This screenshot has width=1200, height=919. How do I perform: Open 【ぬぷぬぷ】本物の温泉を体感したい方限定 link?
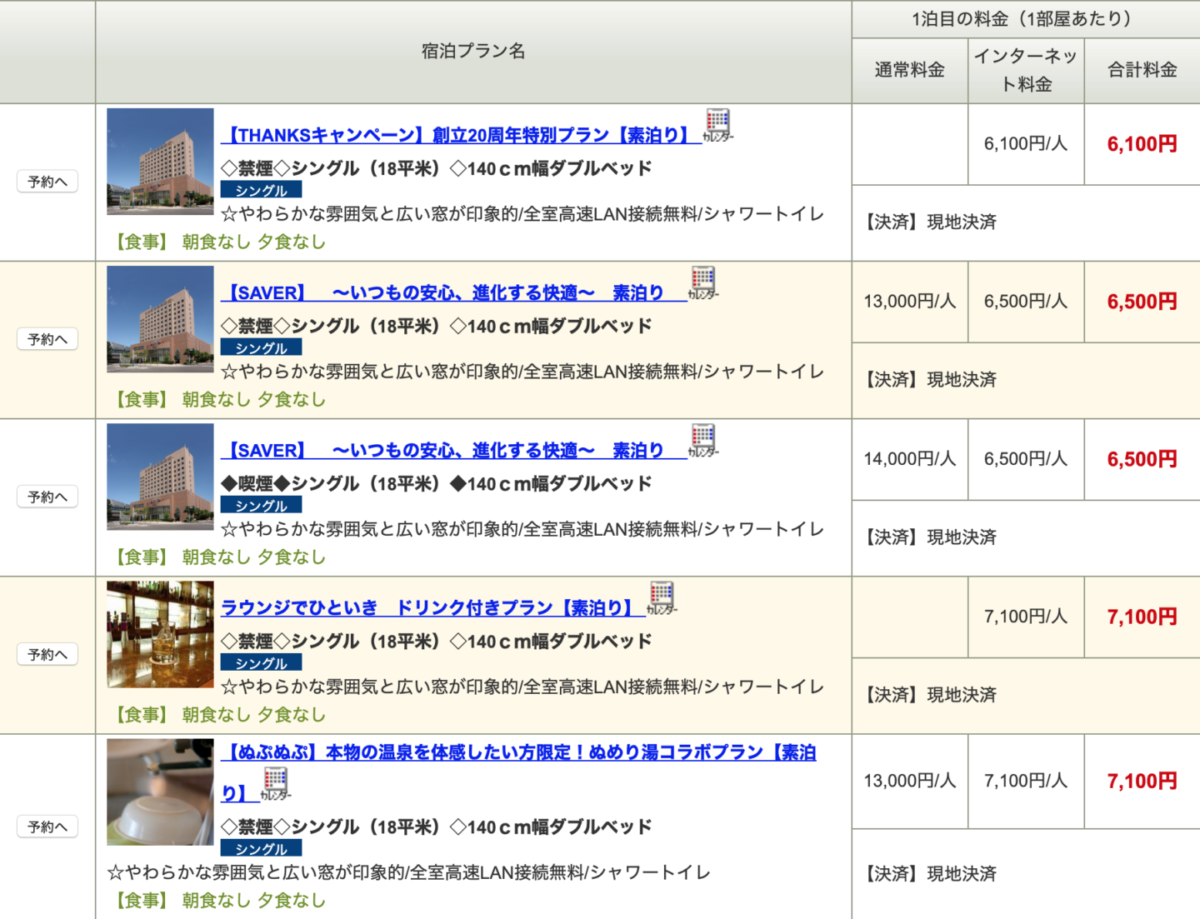tap(518, 752)
